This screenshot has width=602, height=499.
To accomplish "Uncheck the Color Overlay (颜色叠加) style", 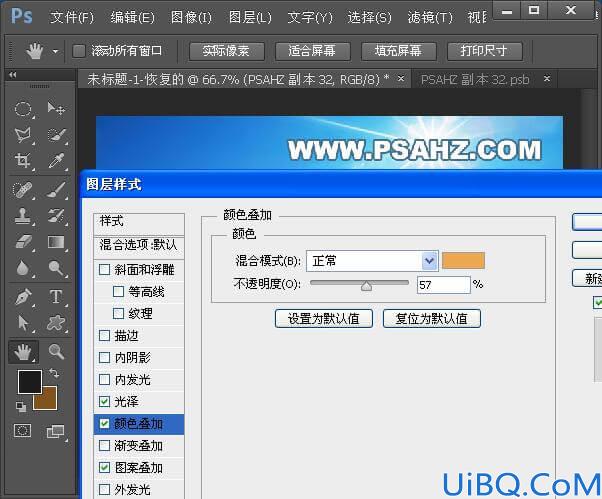I will (x=104, y=424).
